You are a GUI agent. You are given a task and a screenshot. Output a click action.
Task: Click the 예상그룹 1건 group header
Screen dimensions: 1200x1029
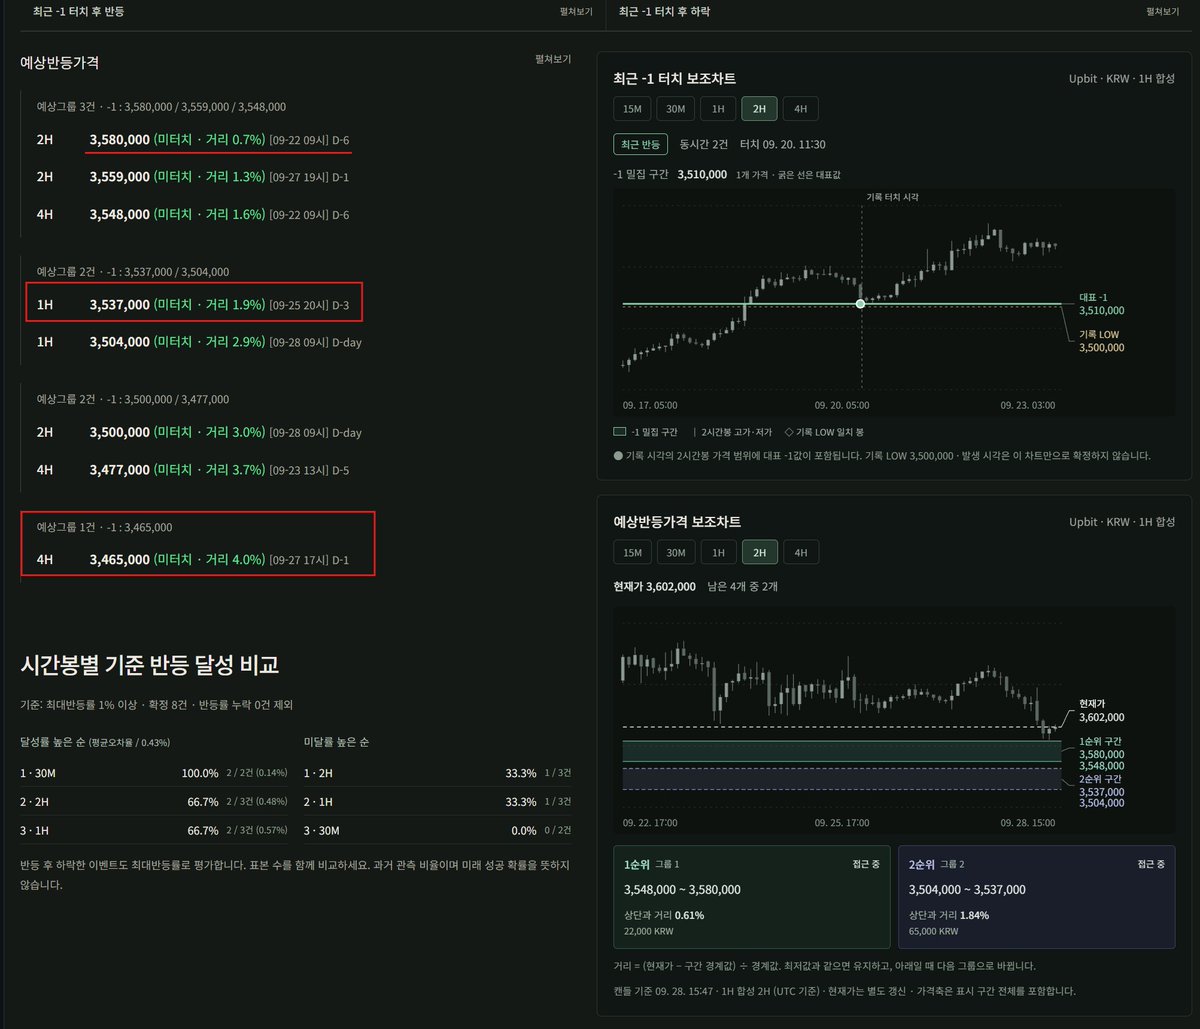pyautogui.click(x=104, y=527)
